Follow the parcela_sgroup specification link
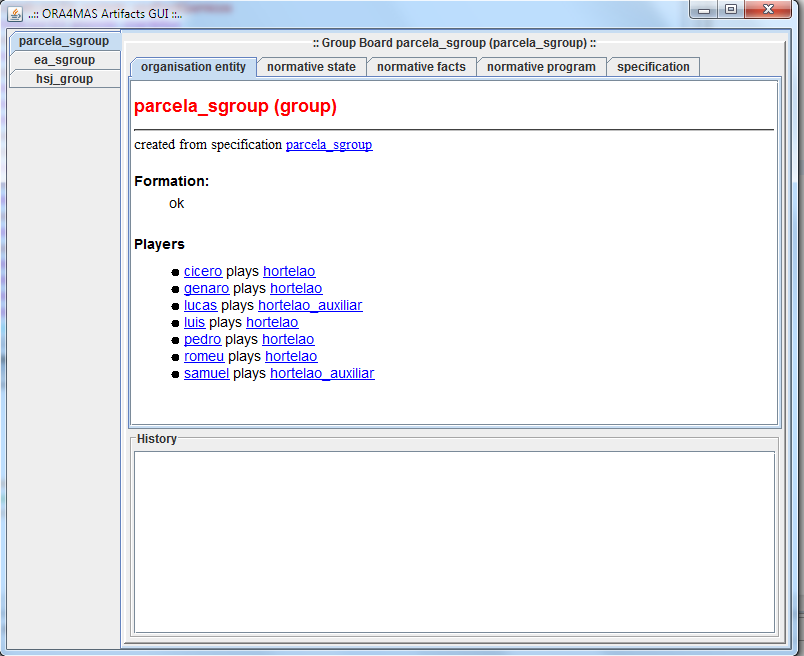 [328, 145]
